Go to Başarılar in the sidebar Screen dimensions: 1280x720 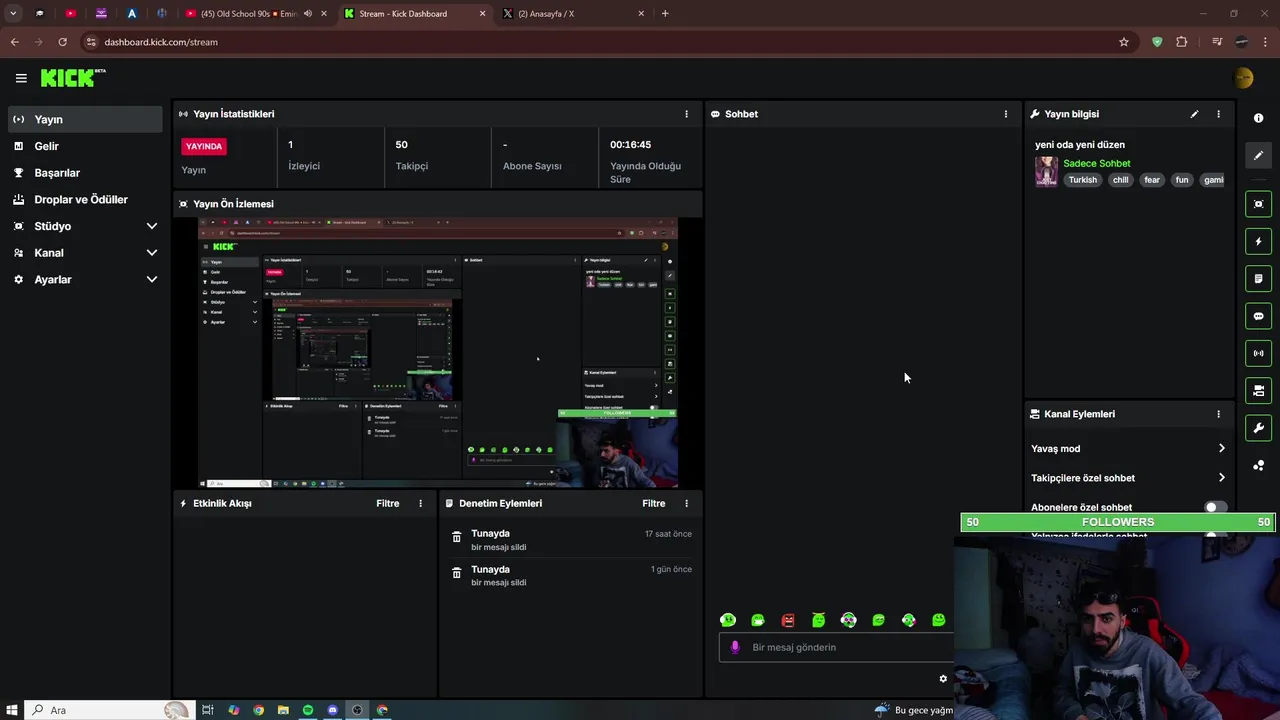[85, 173]
